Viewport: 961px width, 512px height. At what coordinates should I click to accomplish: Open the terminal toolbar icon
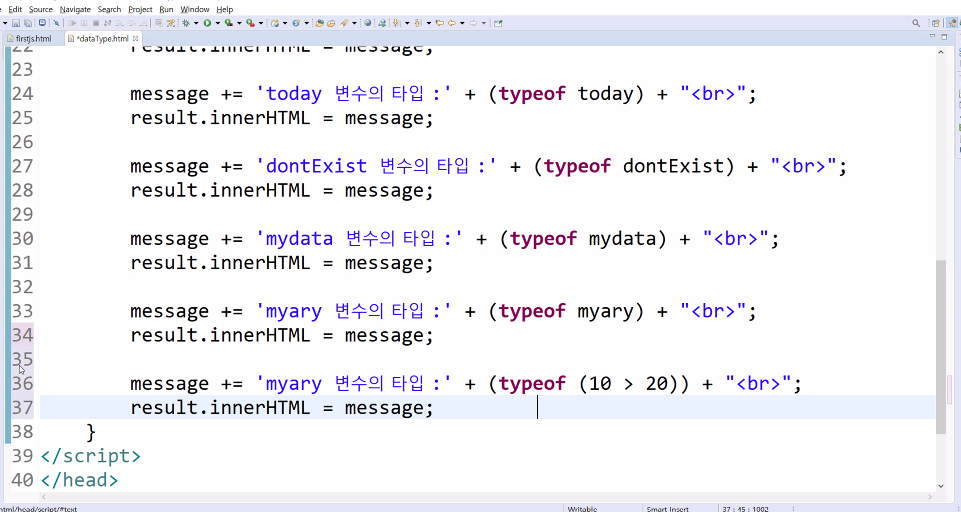coord(42,23)
